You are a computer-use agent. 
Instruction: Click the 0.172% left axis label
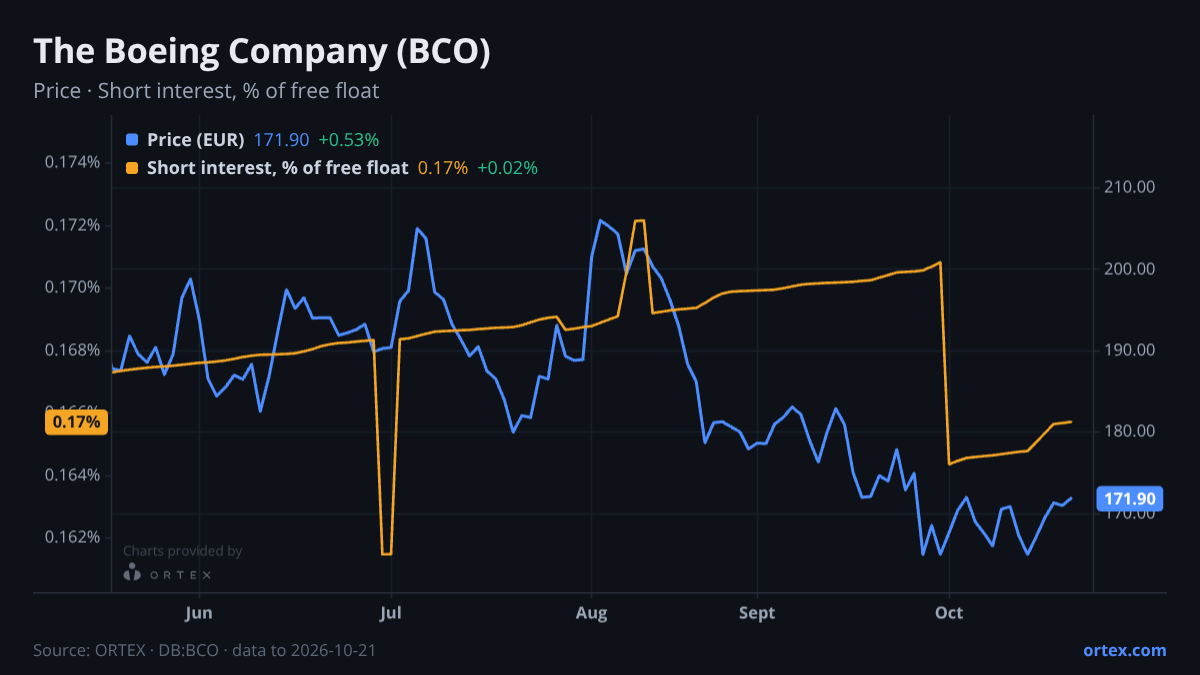[73, 225]
